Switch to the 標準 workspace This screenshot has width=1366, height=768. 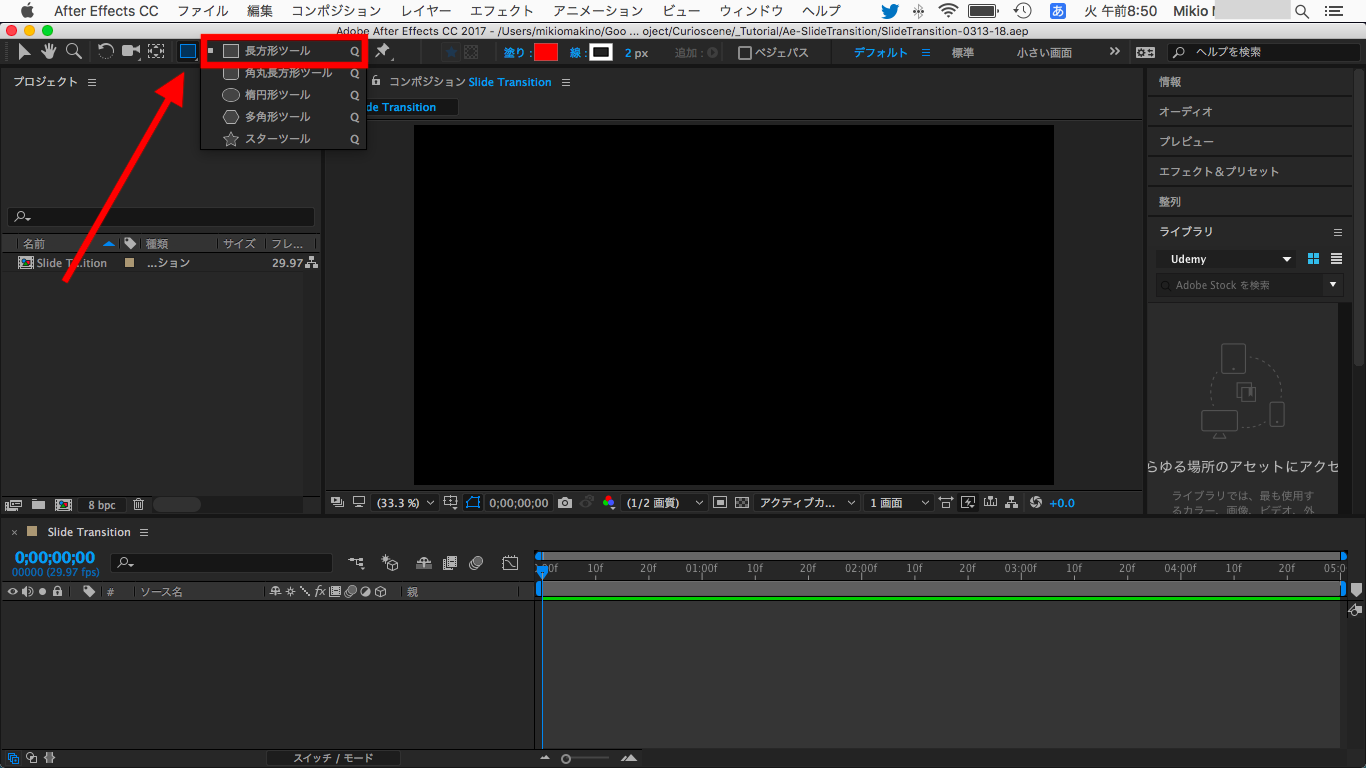(962, 53)
